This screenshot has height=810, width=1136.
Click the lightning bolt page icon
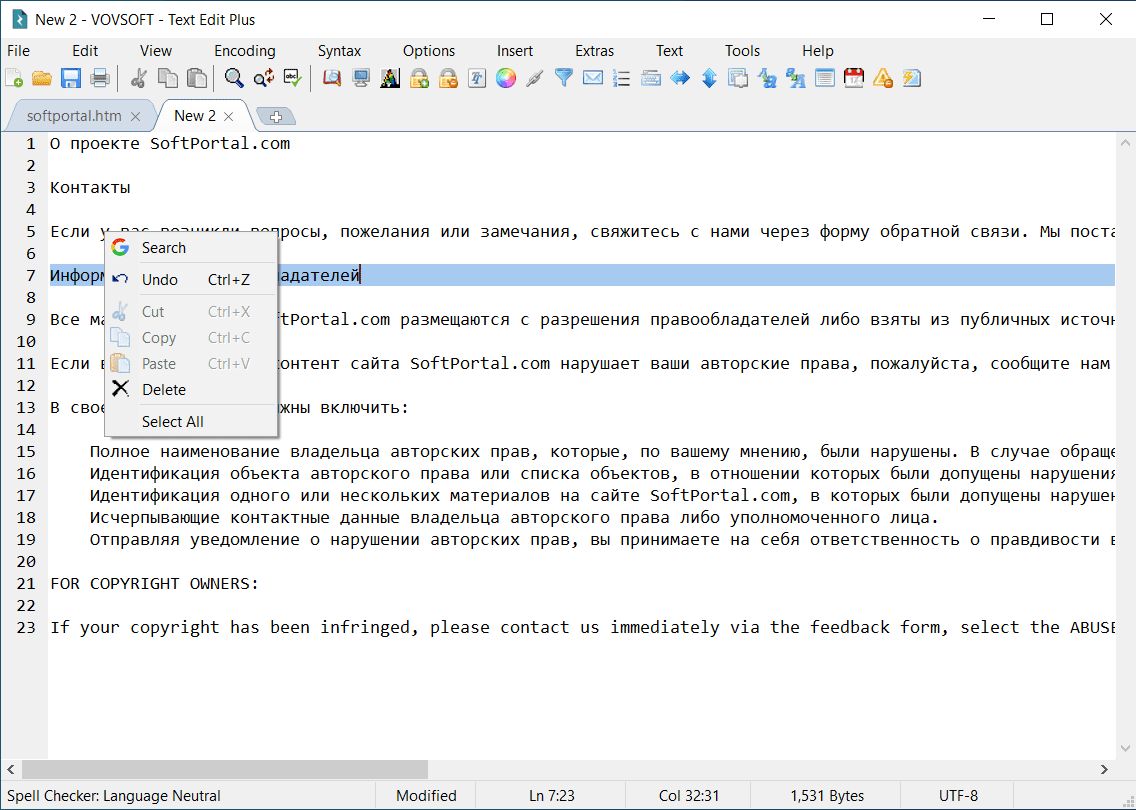click(912, 78)
